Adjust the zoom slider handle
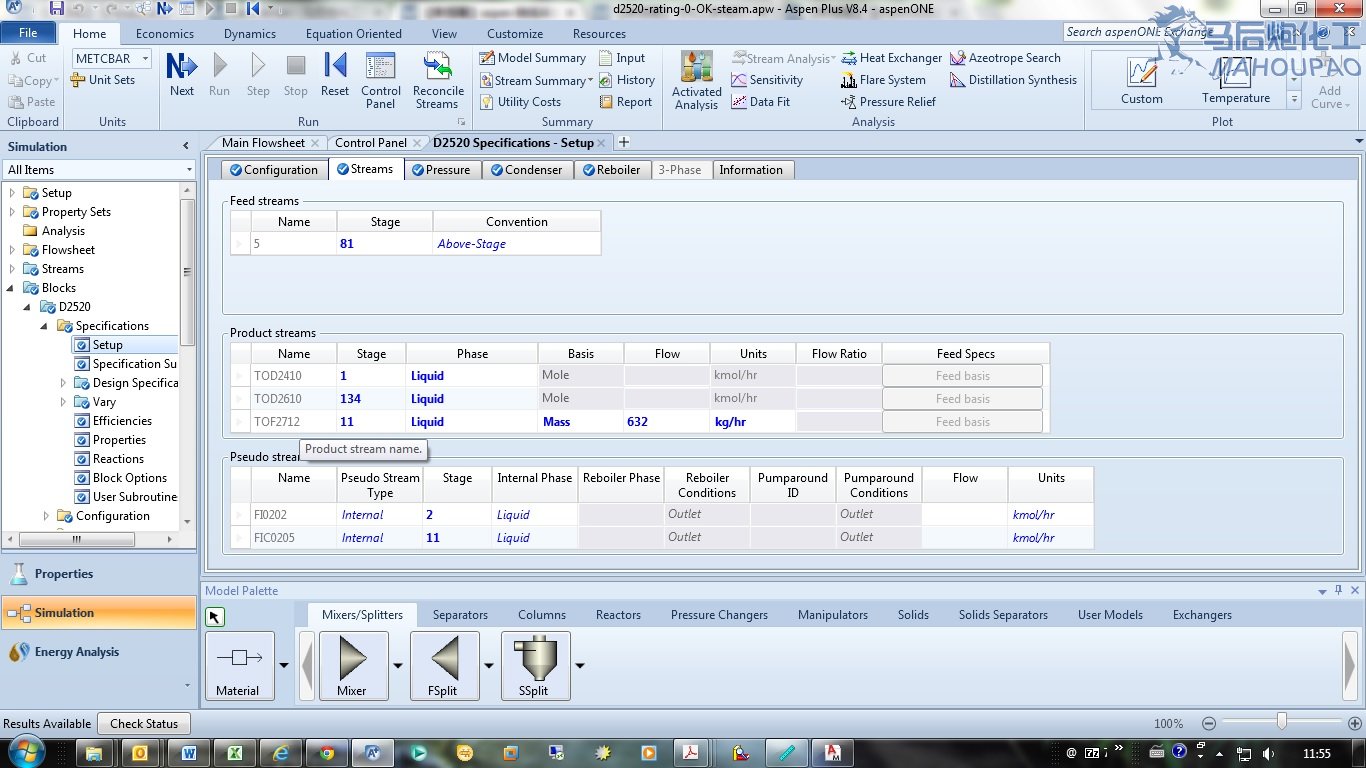Screen dimensions: 1366x768 [1281, 722]
